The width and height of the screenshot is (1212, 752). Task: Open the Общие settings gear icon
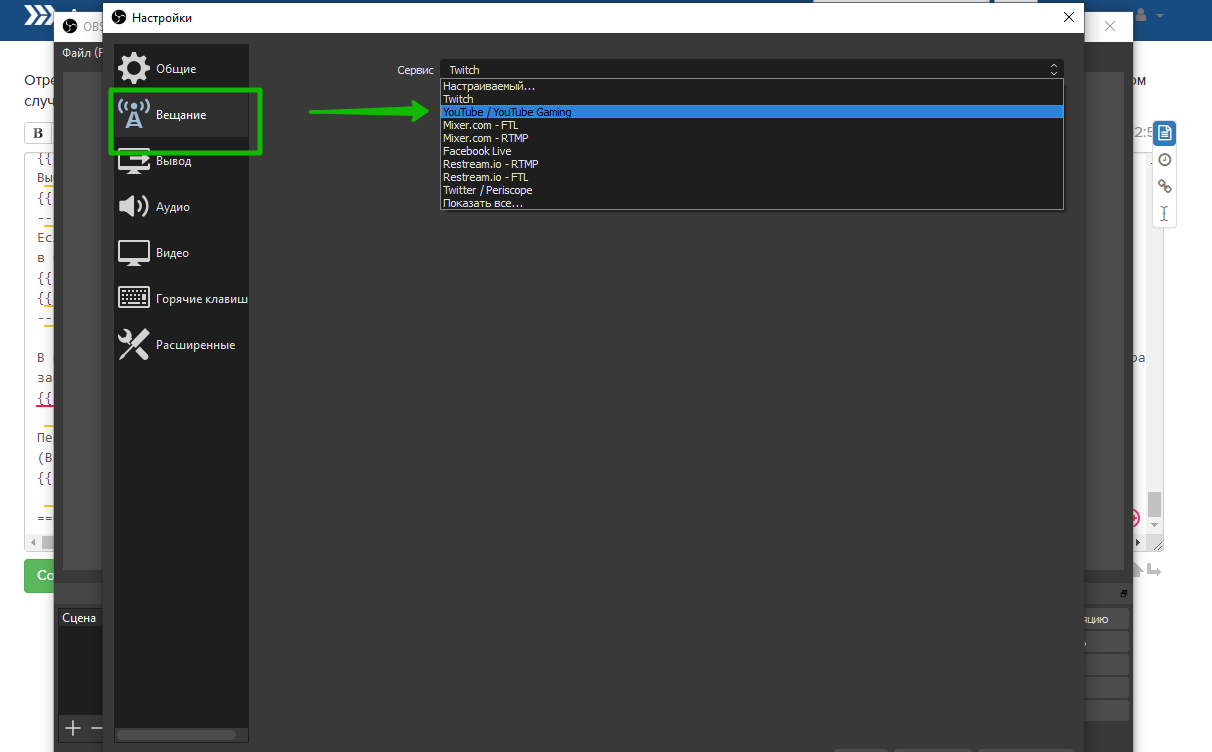(x=134, y=69)
